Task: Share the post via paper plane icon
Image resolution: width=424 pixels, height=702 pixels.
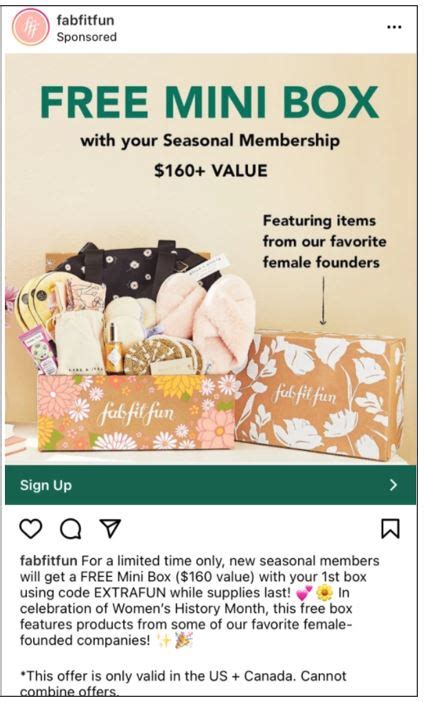Action: point(110,528)
